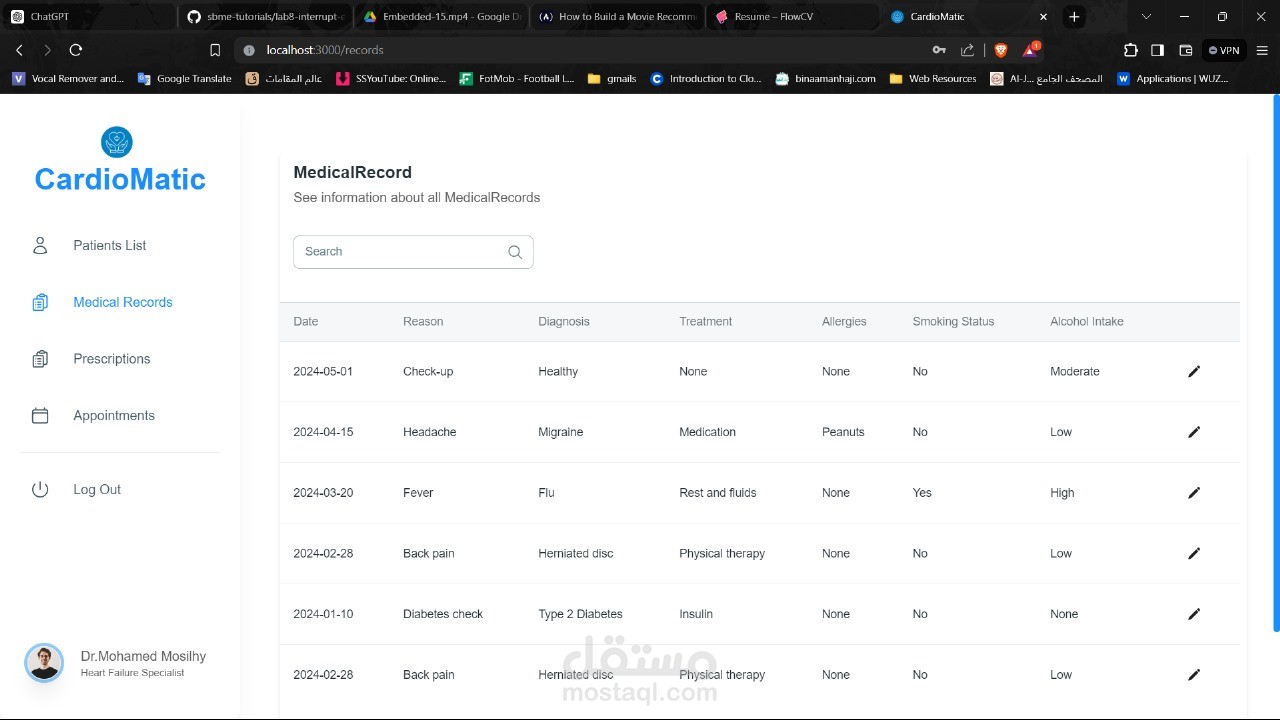Close the CardioMatic browser tab
Viewport: 1280px width, 720px height.
tap(1043, 17)
